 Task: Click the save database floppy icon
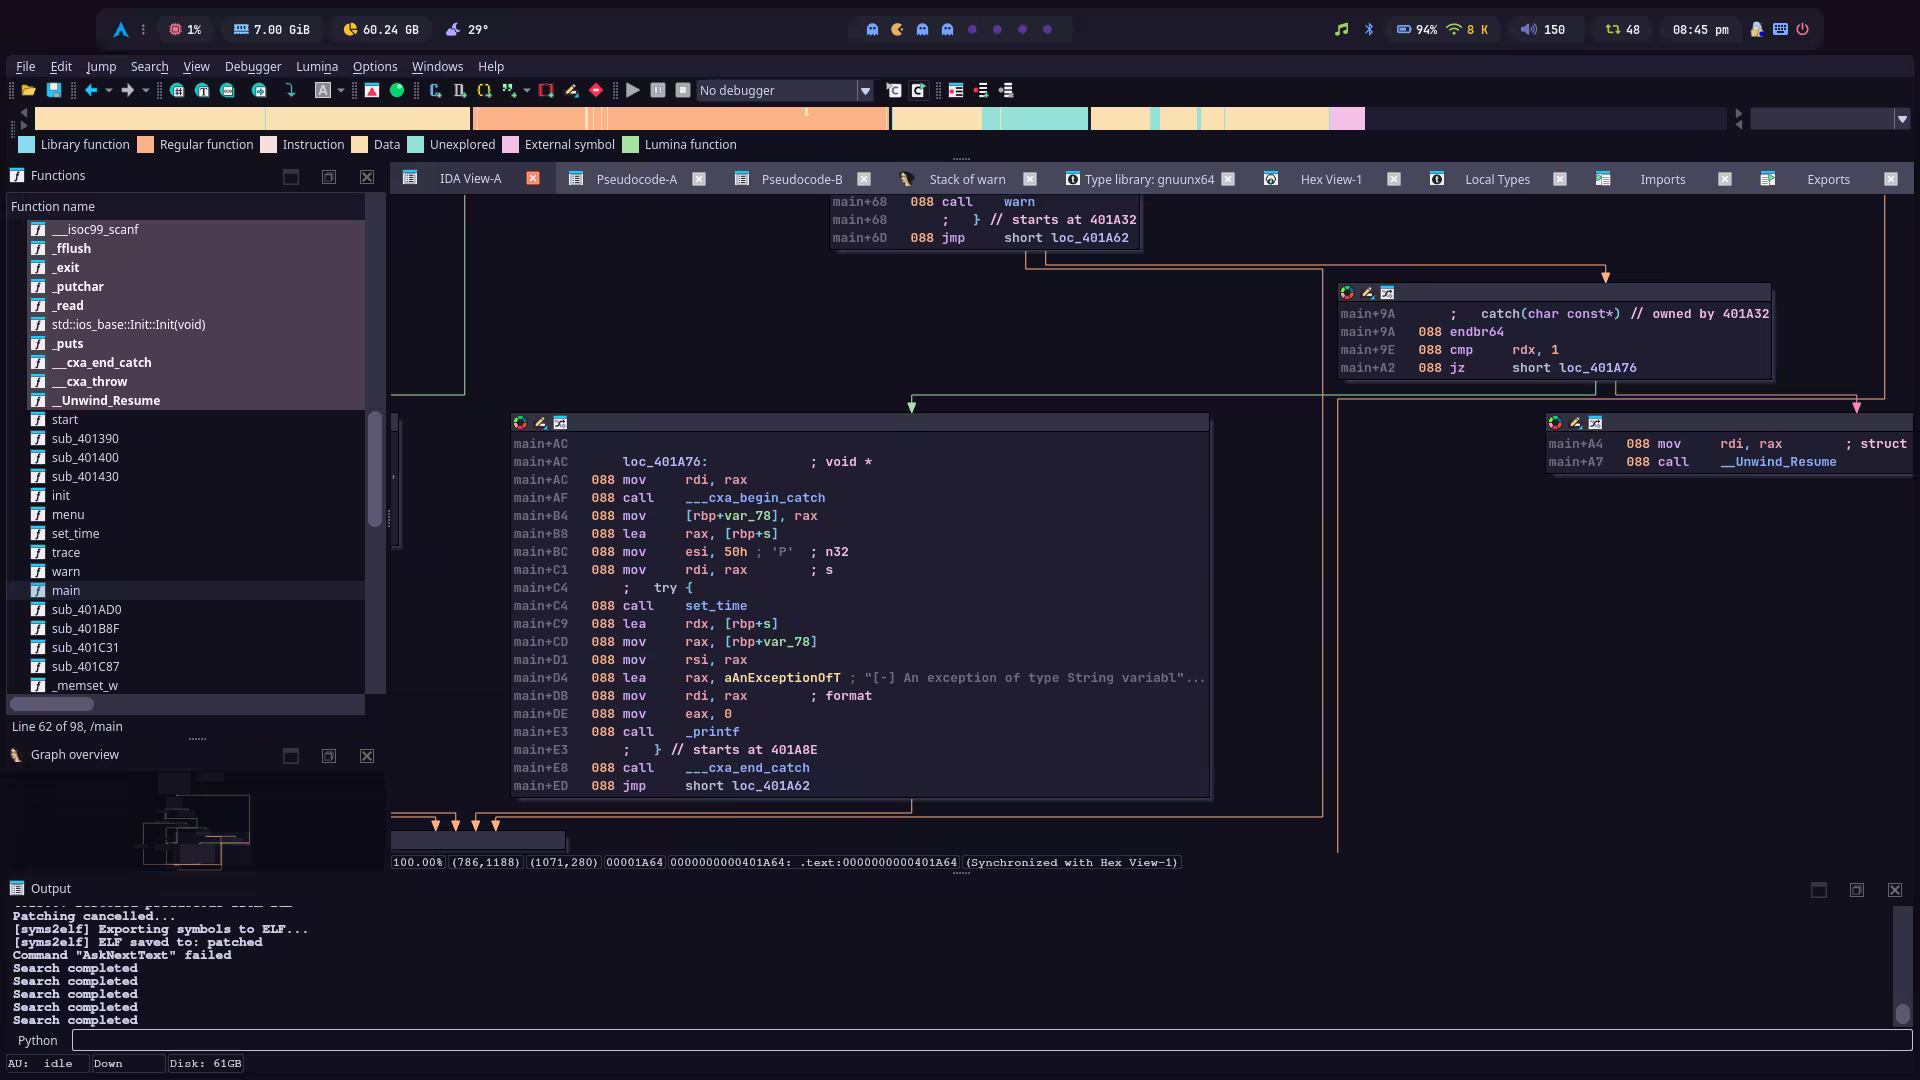click(x=54, y=91)
